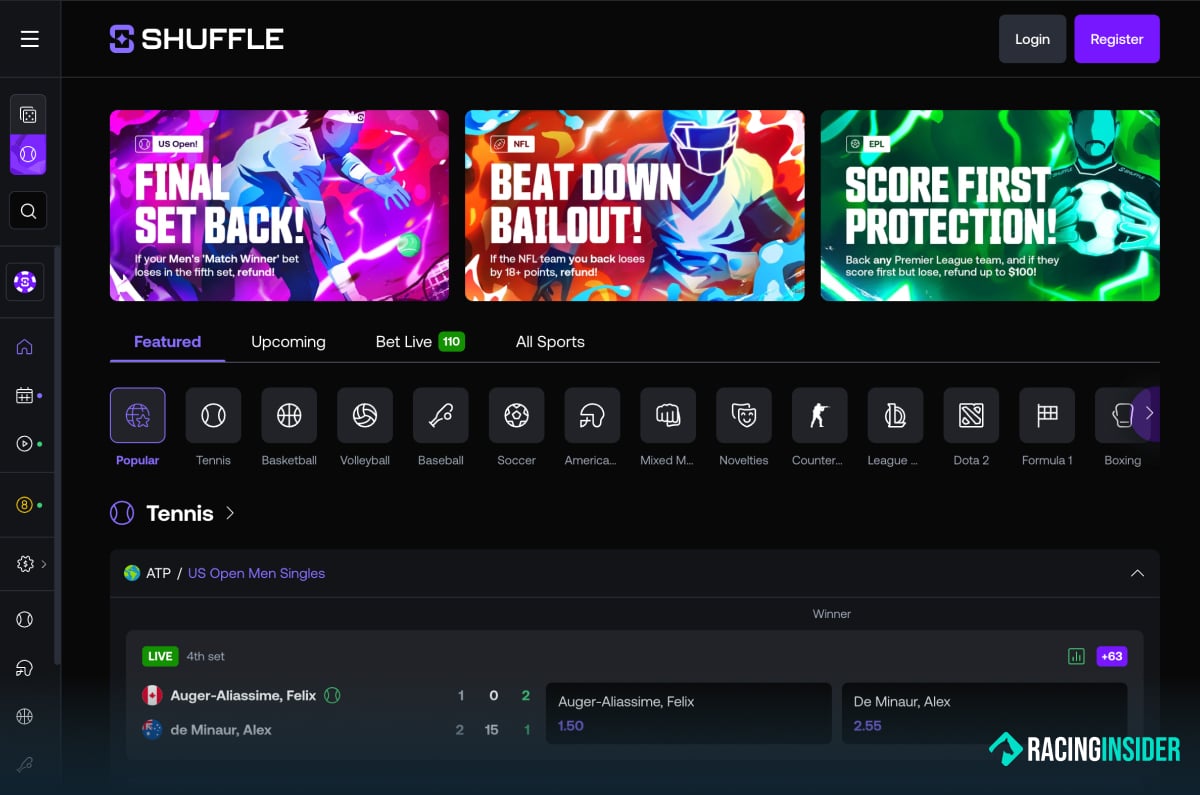The image size is (1200, 795).
Task: Open the Score First Protection EPL promo
Action: (x=990, y=205)
